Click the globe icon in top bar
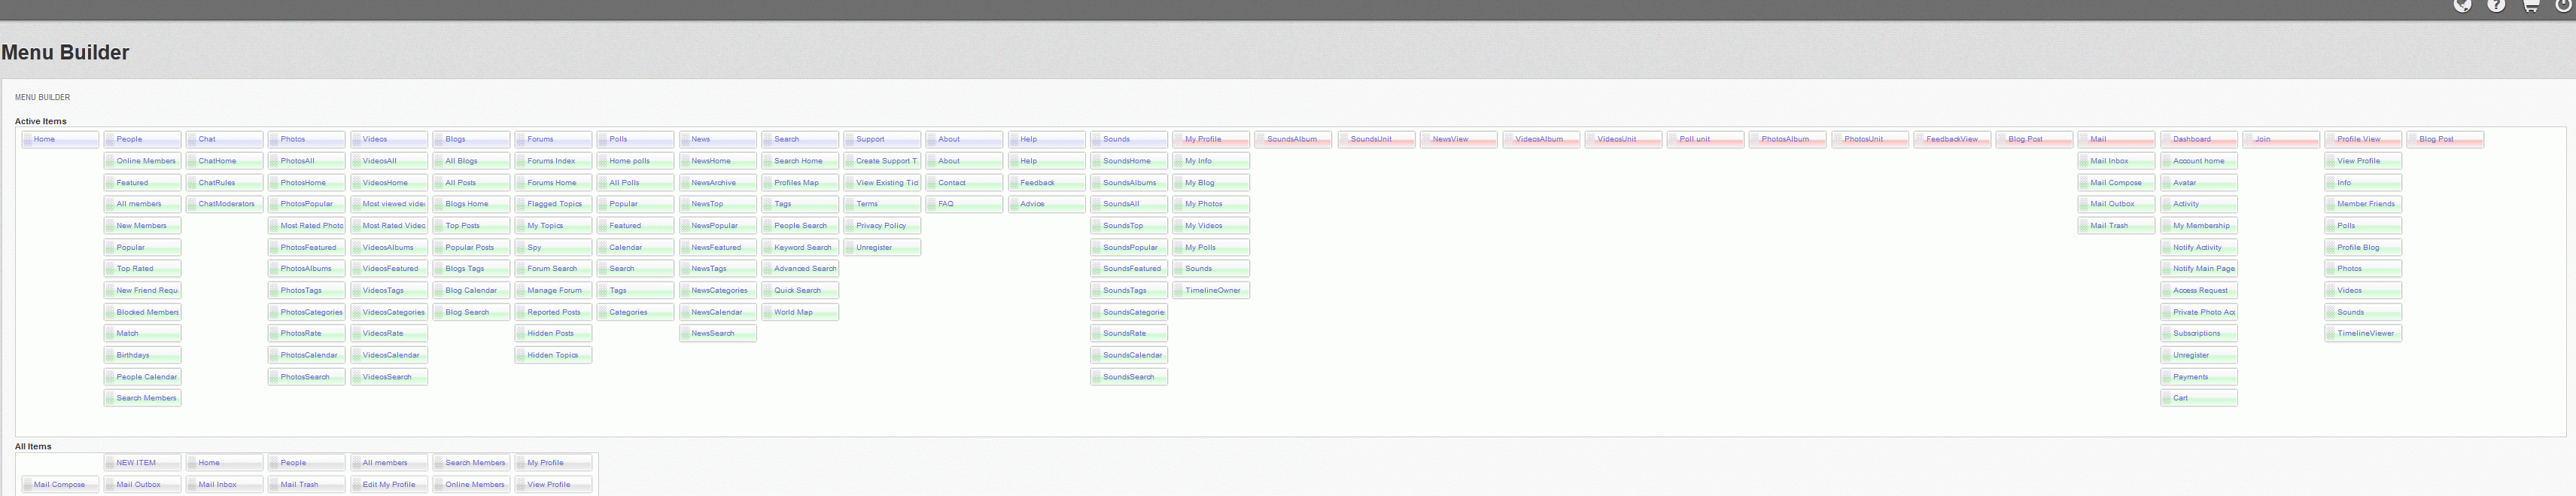Viewport: 2576px width, 496px height. [2462, 5]
